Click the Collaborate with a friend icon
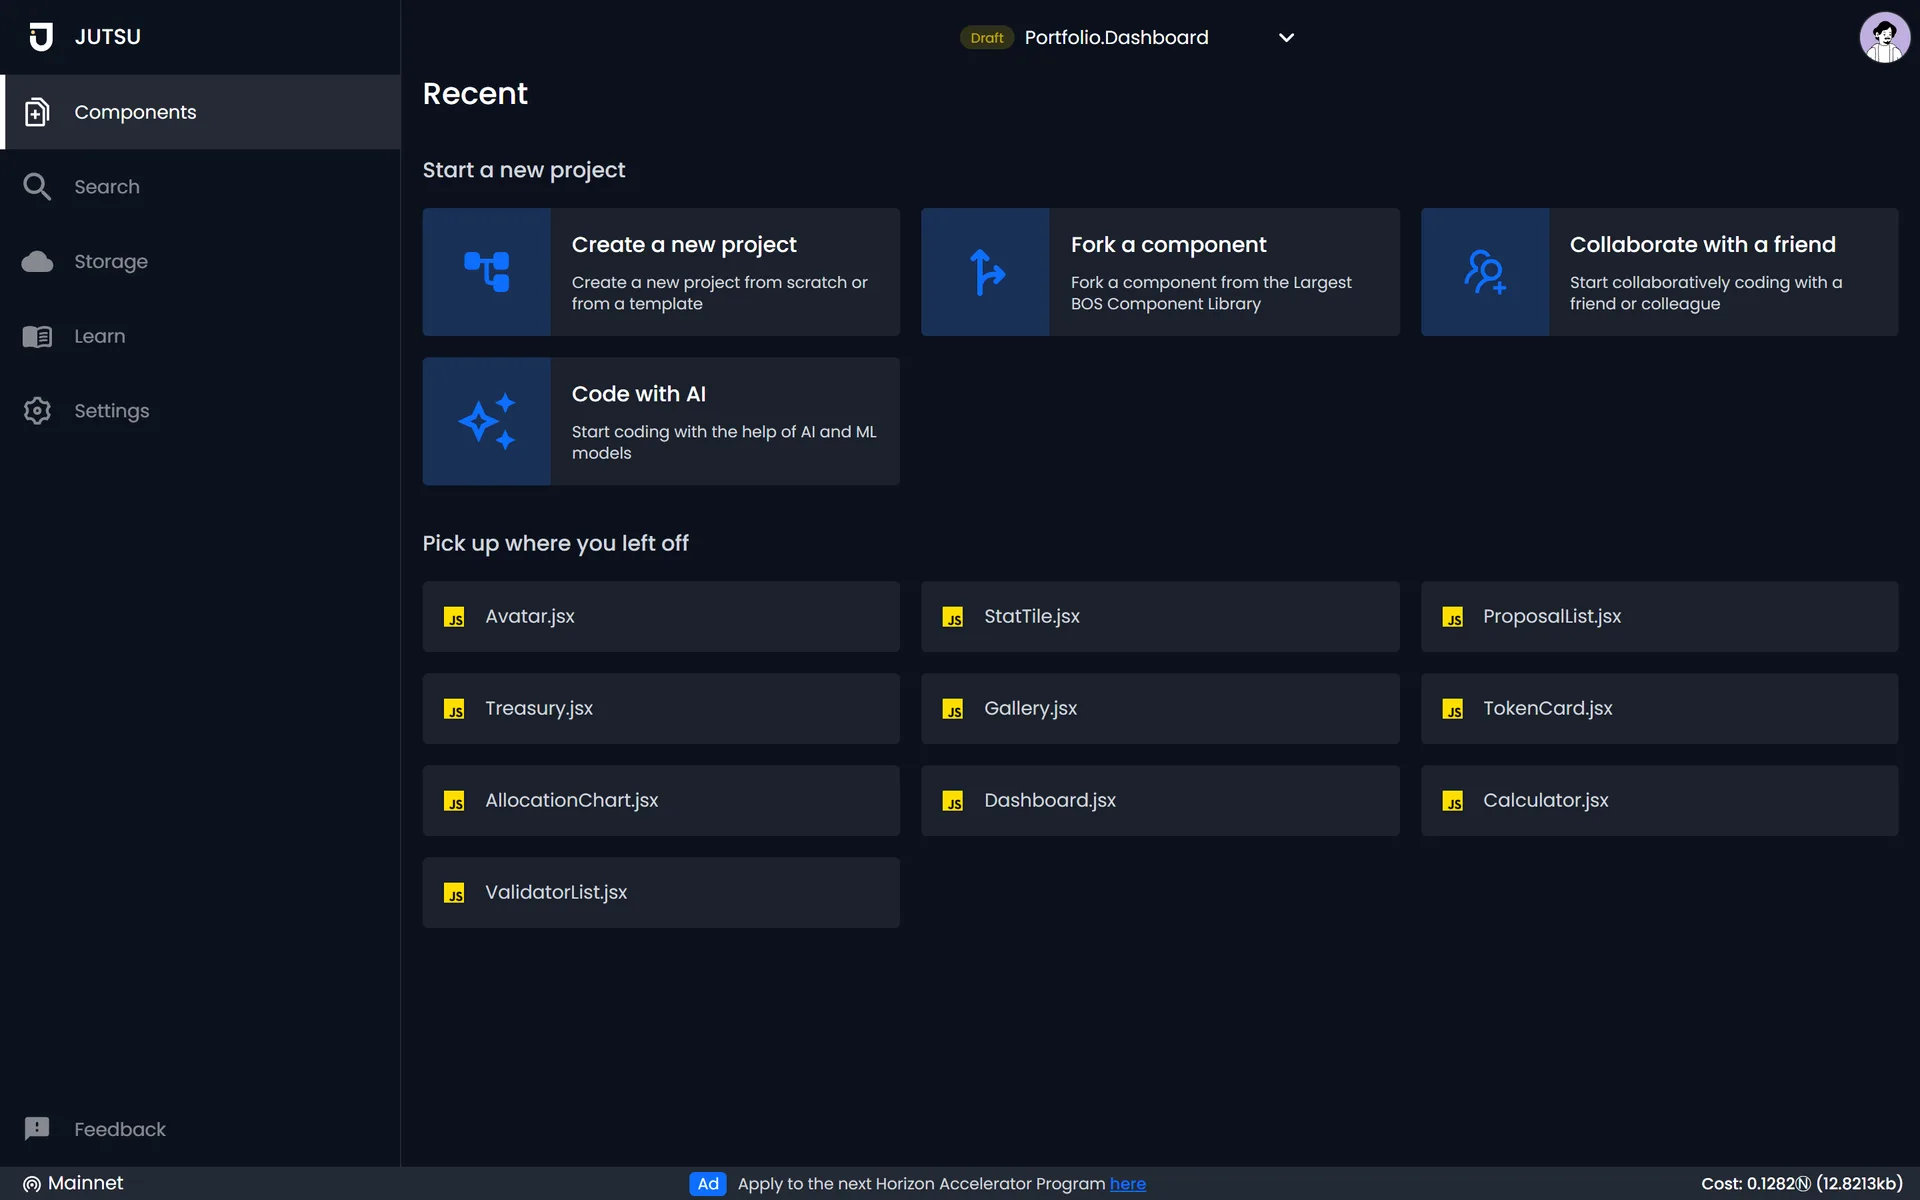This screenshot has height=1200, width=1920. click(1485, 272)
